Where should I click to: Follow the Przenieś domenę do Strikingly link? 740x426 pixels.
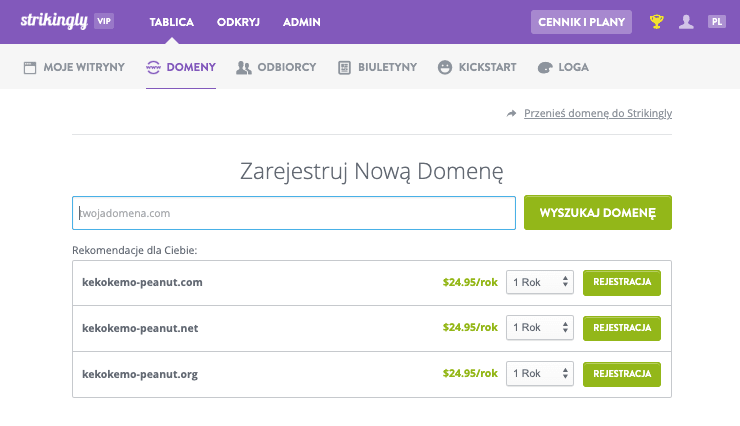598,113
